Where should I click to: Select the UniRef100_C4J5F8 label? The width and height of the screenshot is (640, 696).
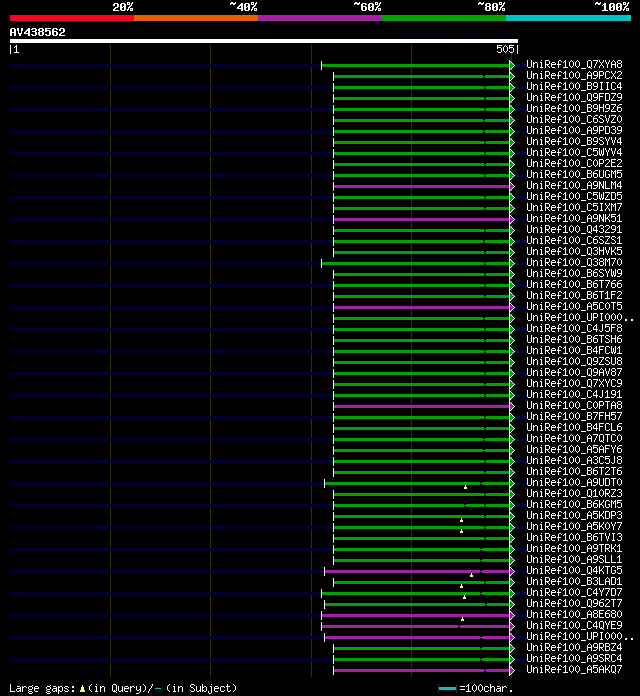pos(574,328)
